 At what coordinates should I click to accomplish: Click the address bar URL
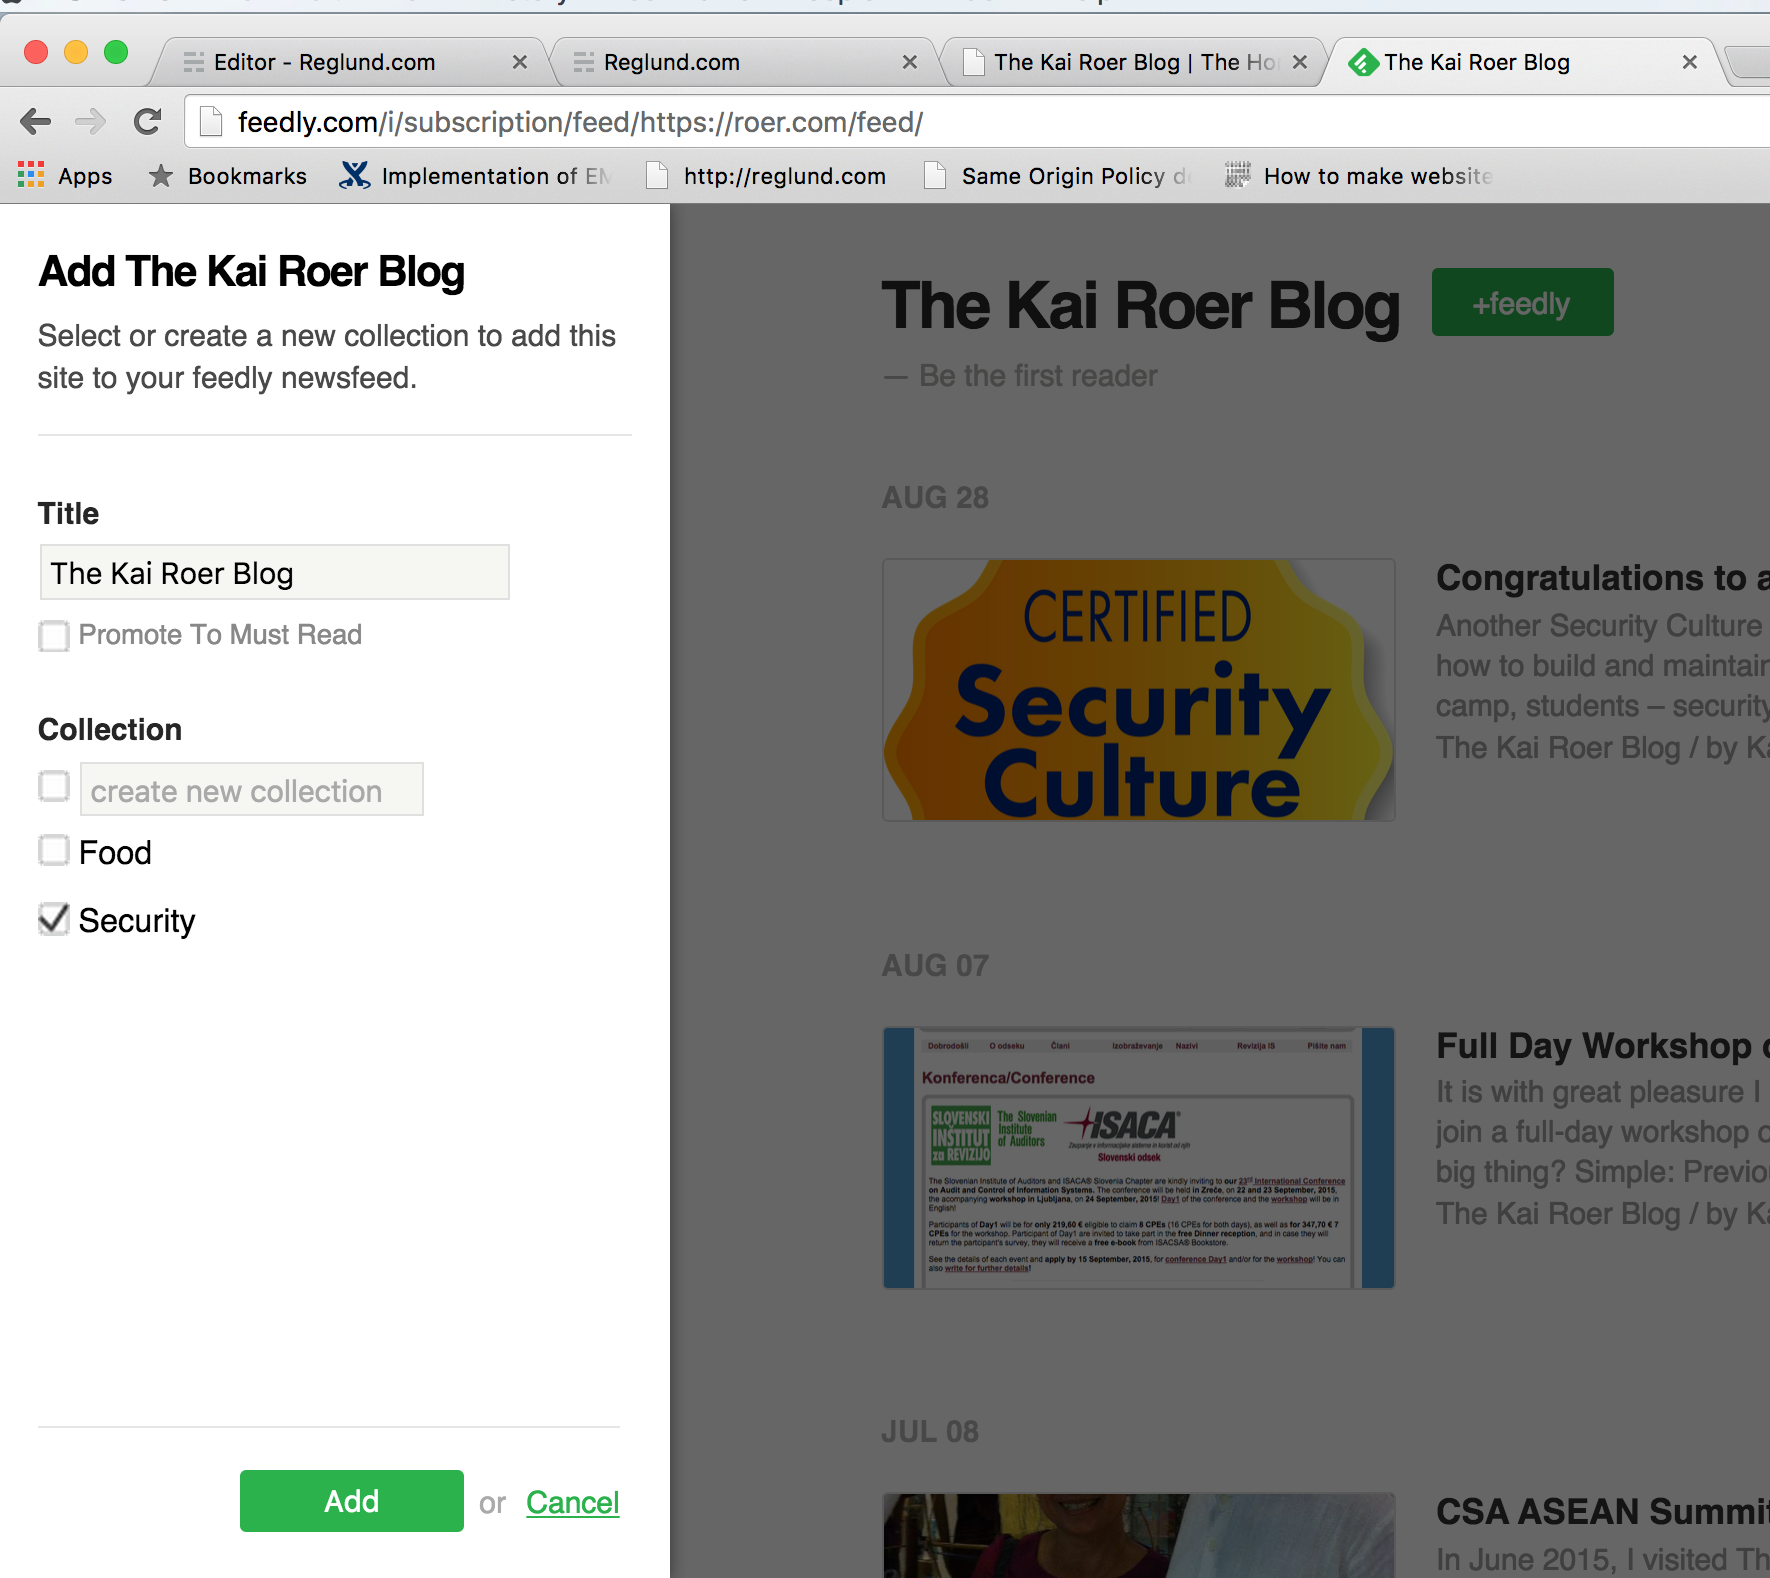tap(580, 122)
